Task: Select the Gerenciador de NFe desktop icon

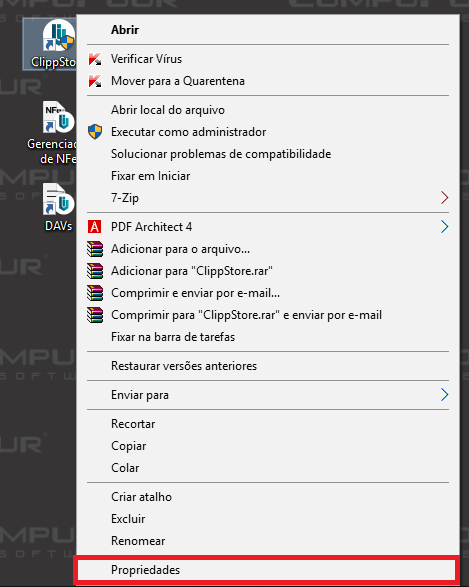Action: (x=58, y=117)
